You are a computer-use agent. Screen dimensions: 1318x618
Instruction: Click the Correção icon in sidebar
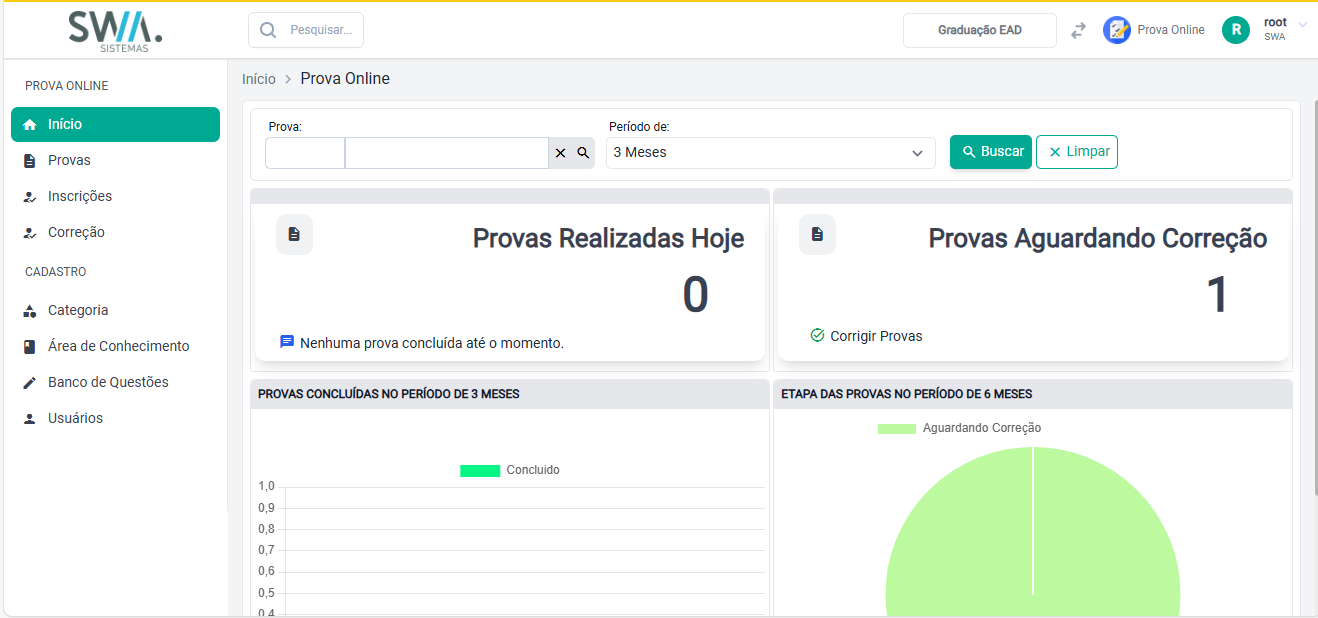[30, 233]
